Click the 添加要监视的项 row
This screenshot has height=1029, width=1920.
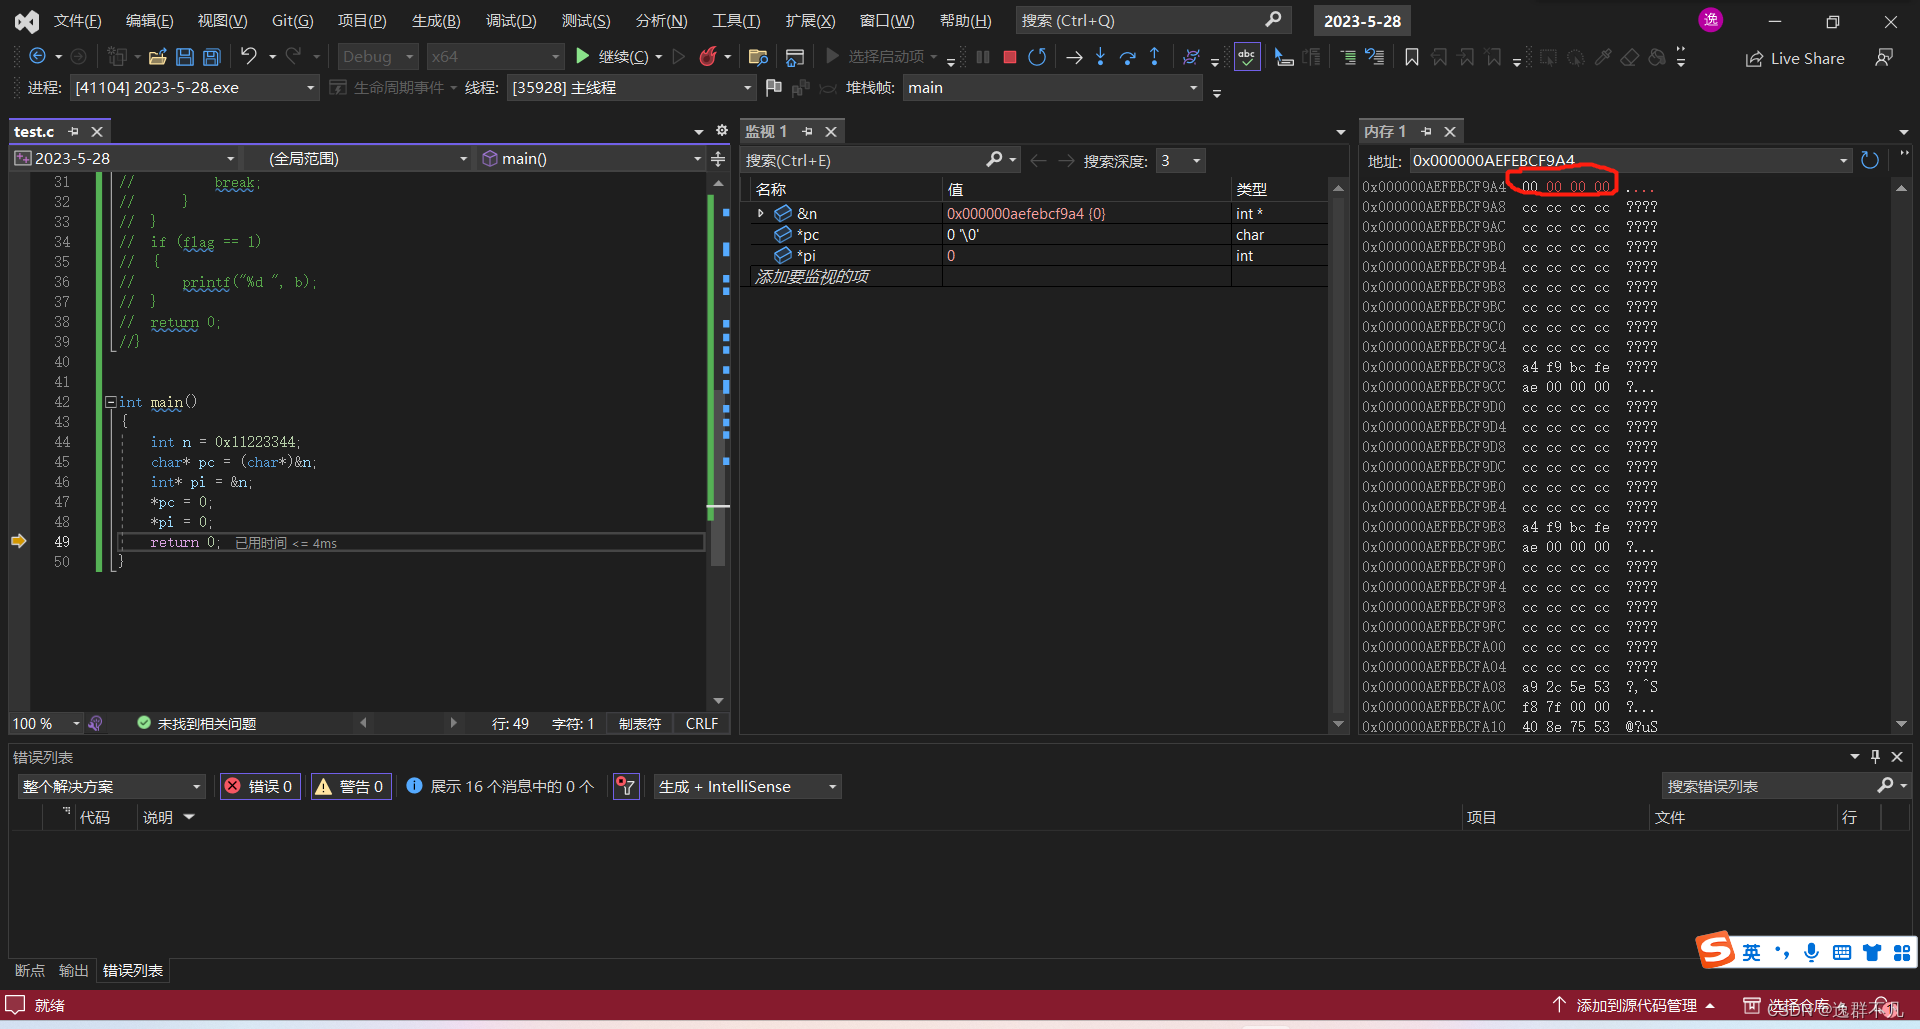[x=1040, y=276]
